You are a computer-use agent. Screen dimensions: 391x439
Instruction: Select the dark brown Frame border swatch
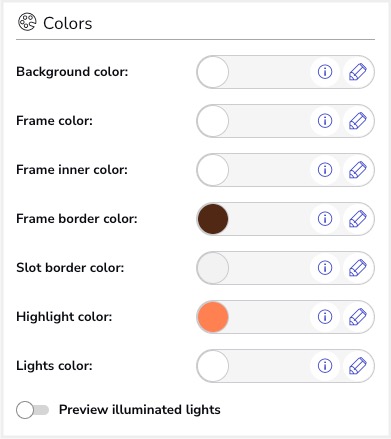tap(213, 219)
